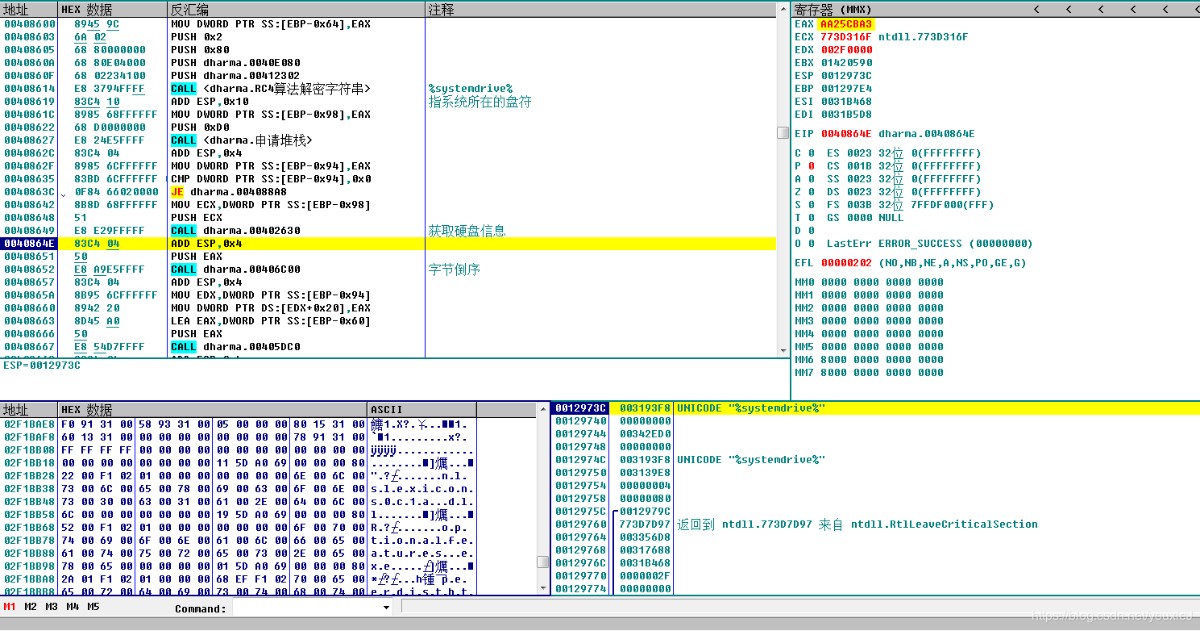1200x631 pixels.
Task: Click the %systemdrive% comment in disassembly
Action: [470, 89]
